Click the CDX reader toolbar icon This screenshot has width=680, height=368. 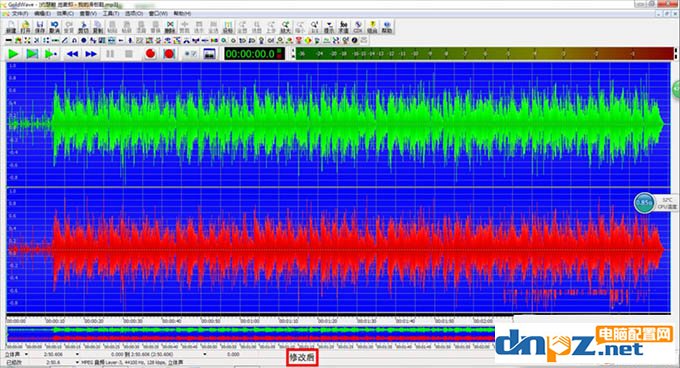358,27
